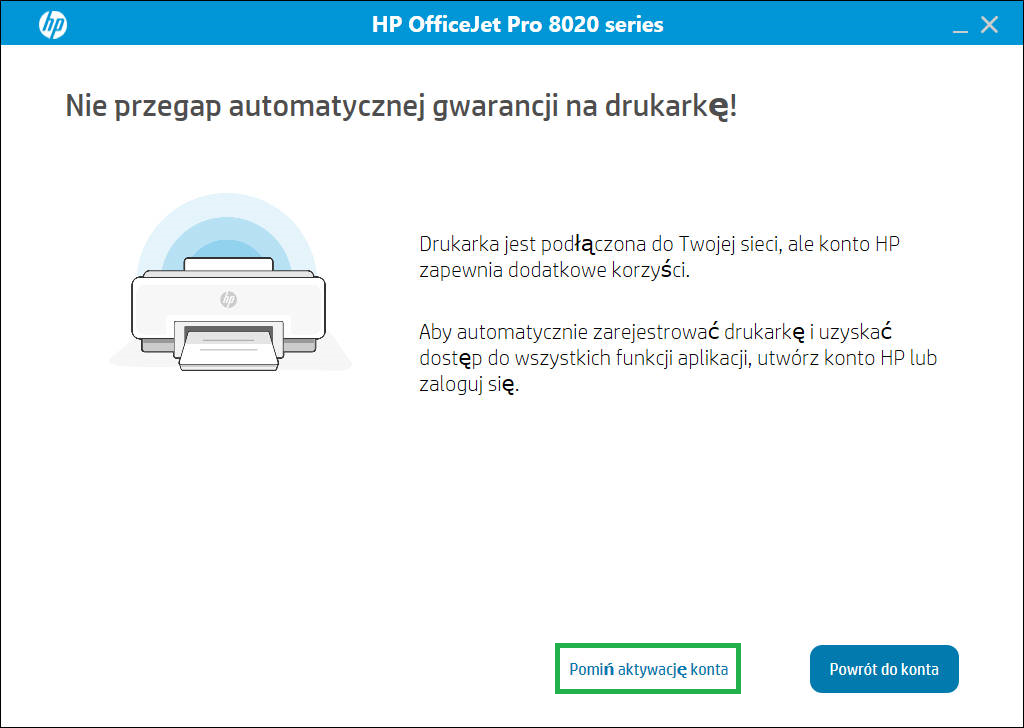Click the 'Powrót do konta' button
The width and height of the screenshot is (1024, 728).
[884, 669]
